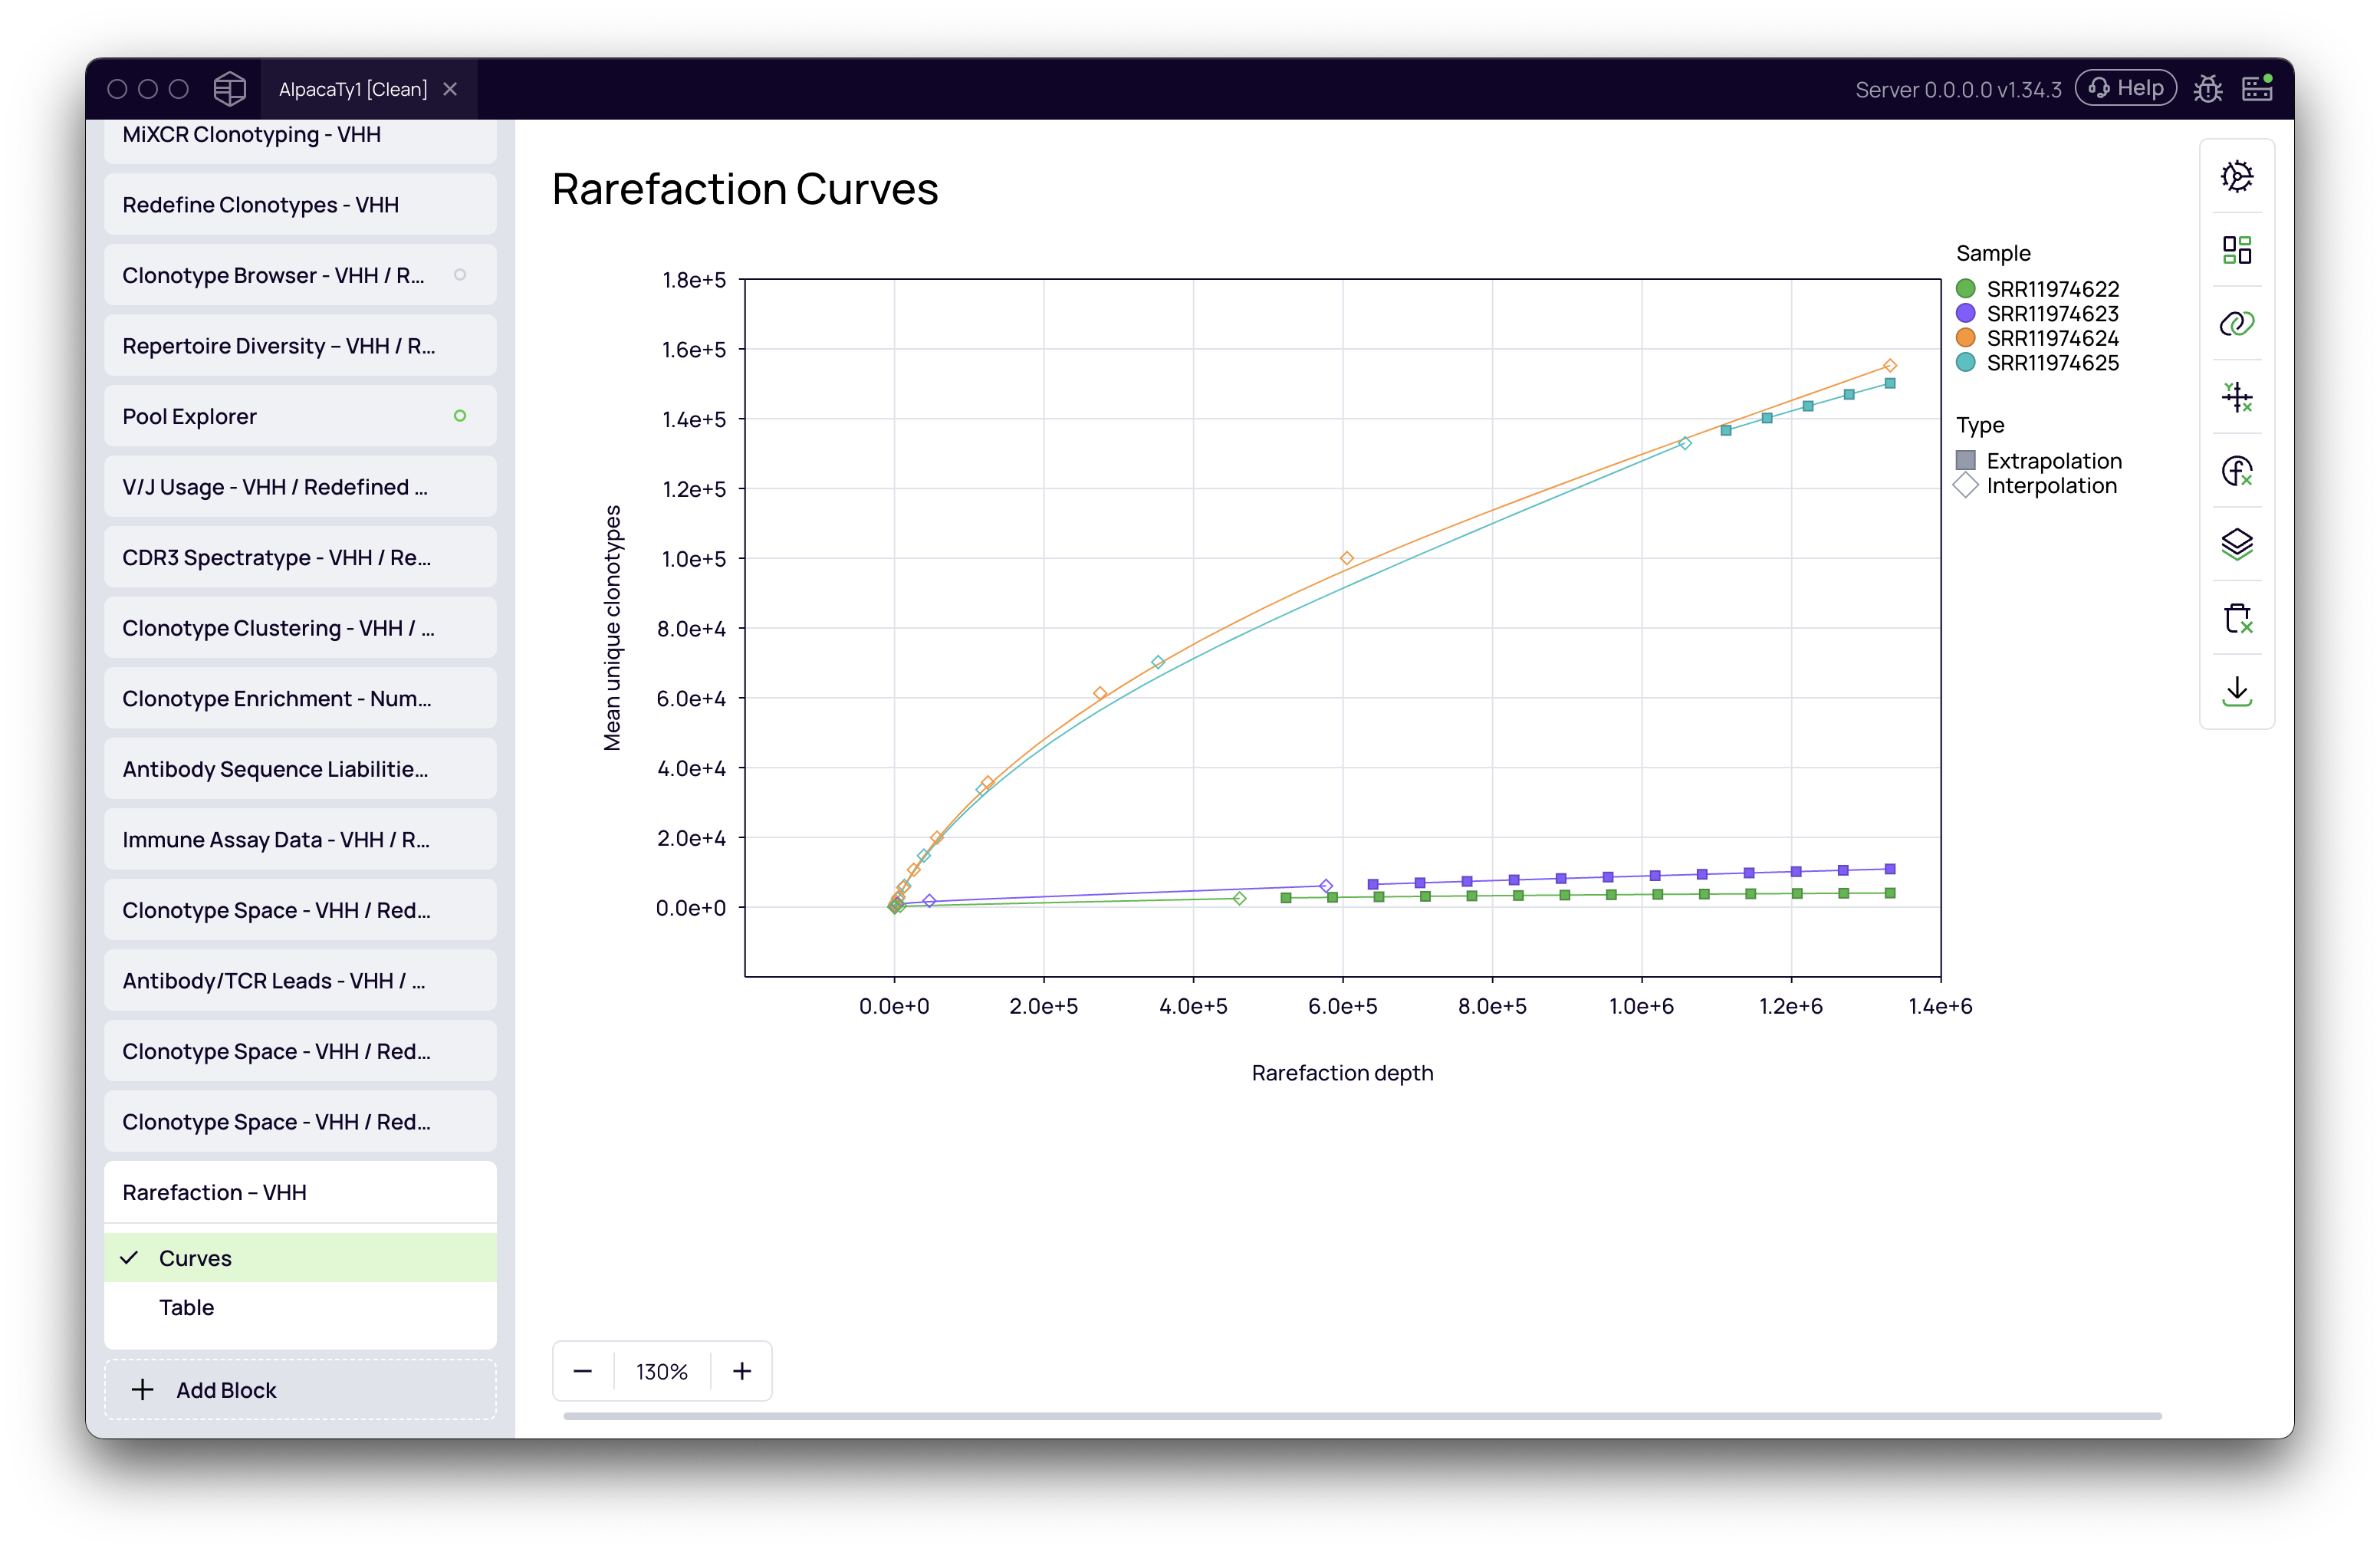This screenshot has height=1552, width=2380.
Task: Click the bug report icon
Action: (2207, 89)
